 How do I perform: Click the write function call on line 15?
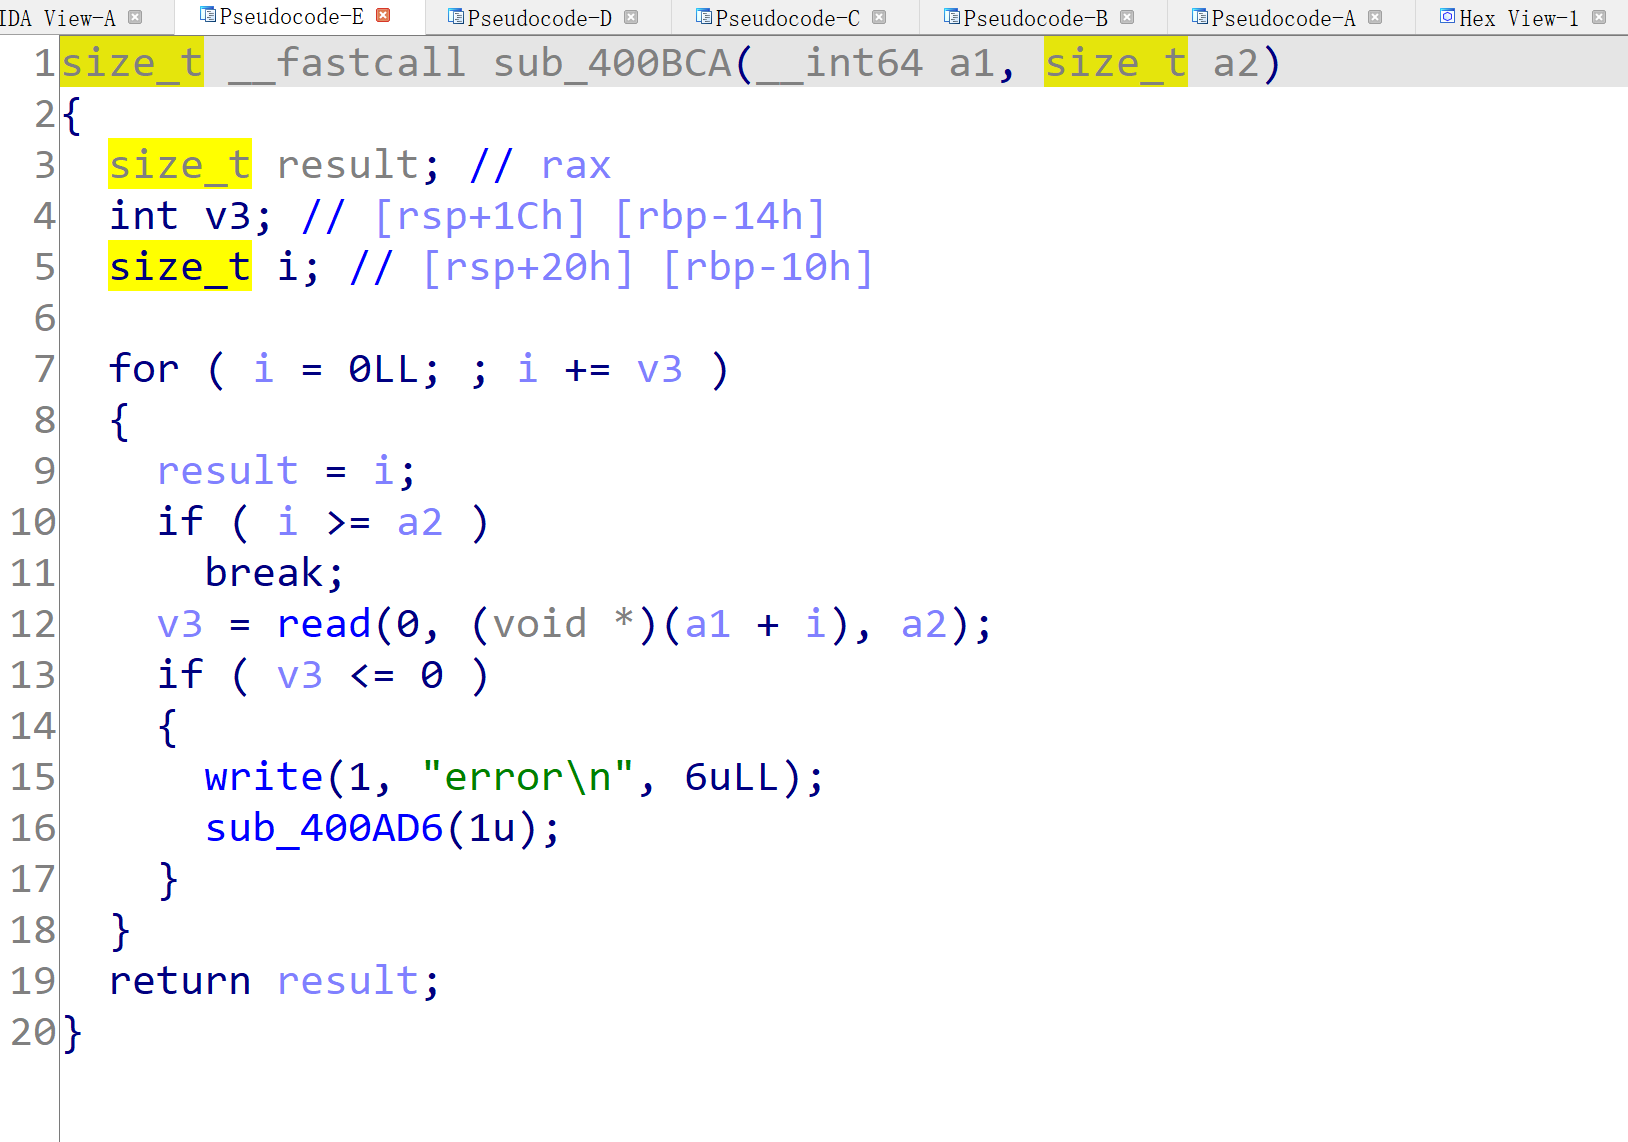click(x=264, y=776)
